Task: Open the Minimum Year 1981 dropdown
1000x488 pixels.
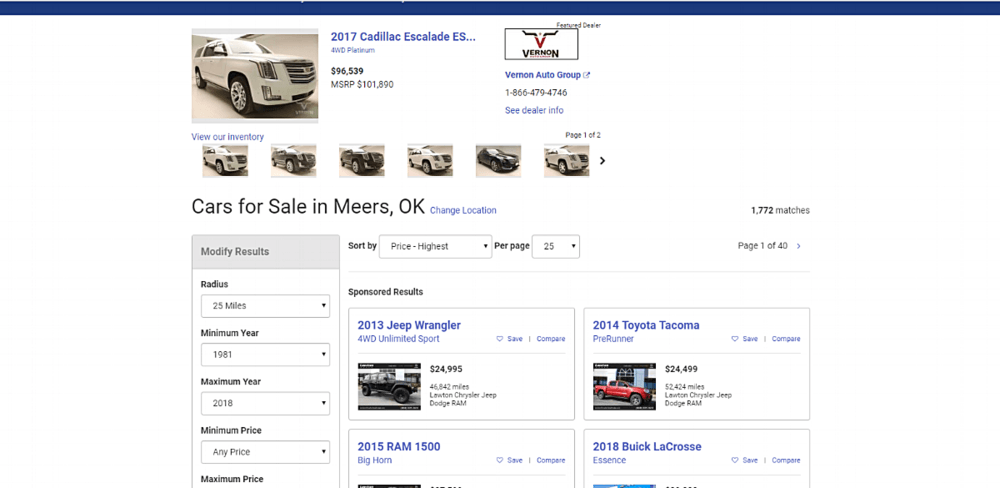Action: (x=265, y=354)
